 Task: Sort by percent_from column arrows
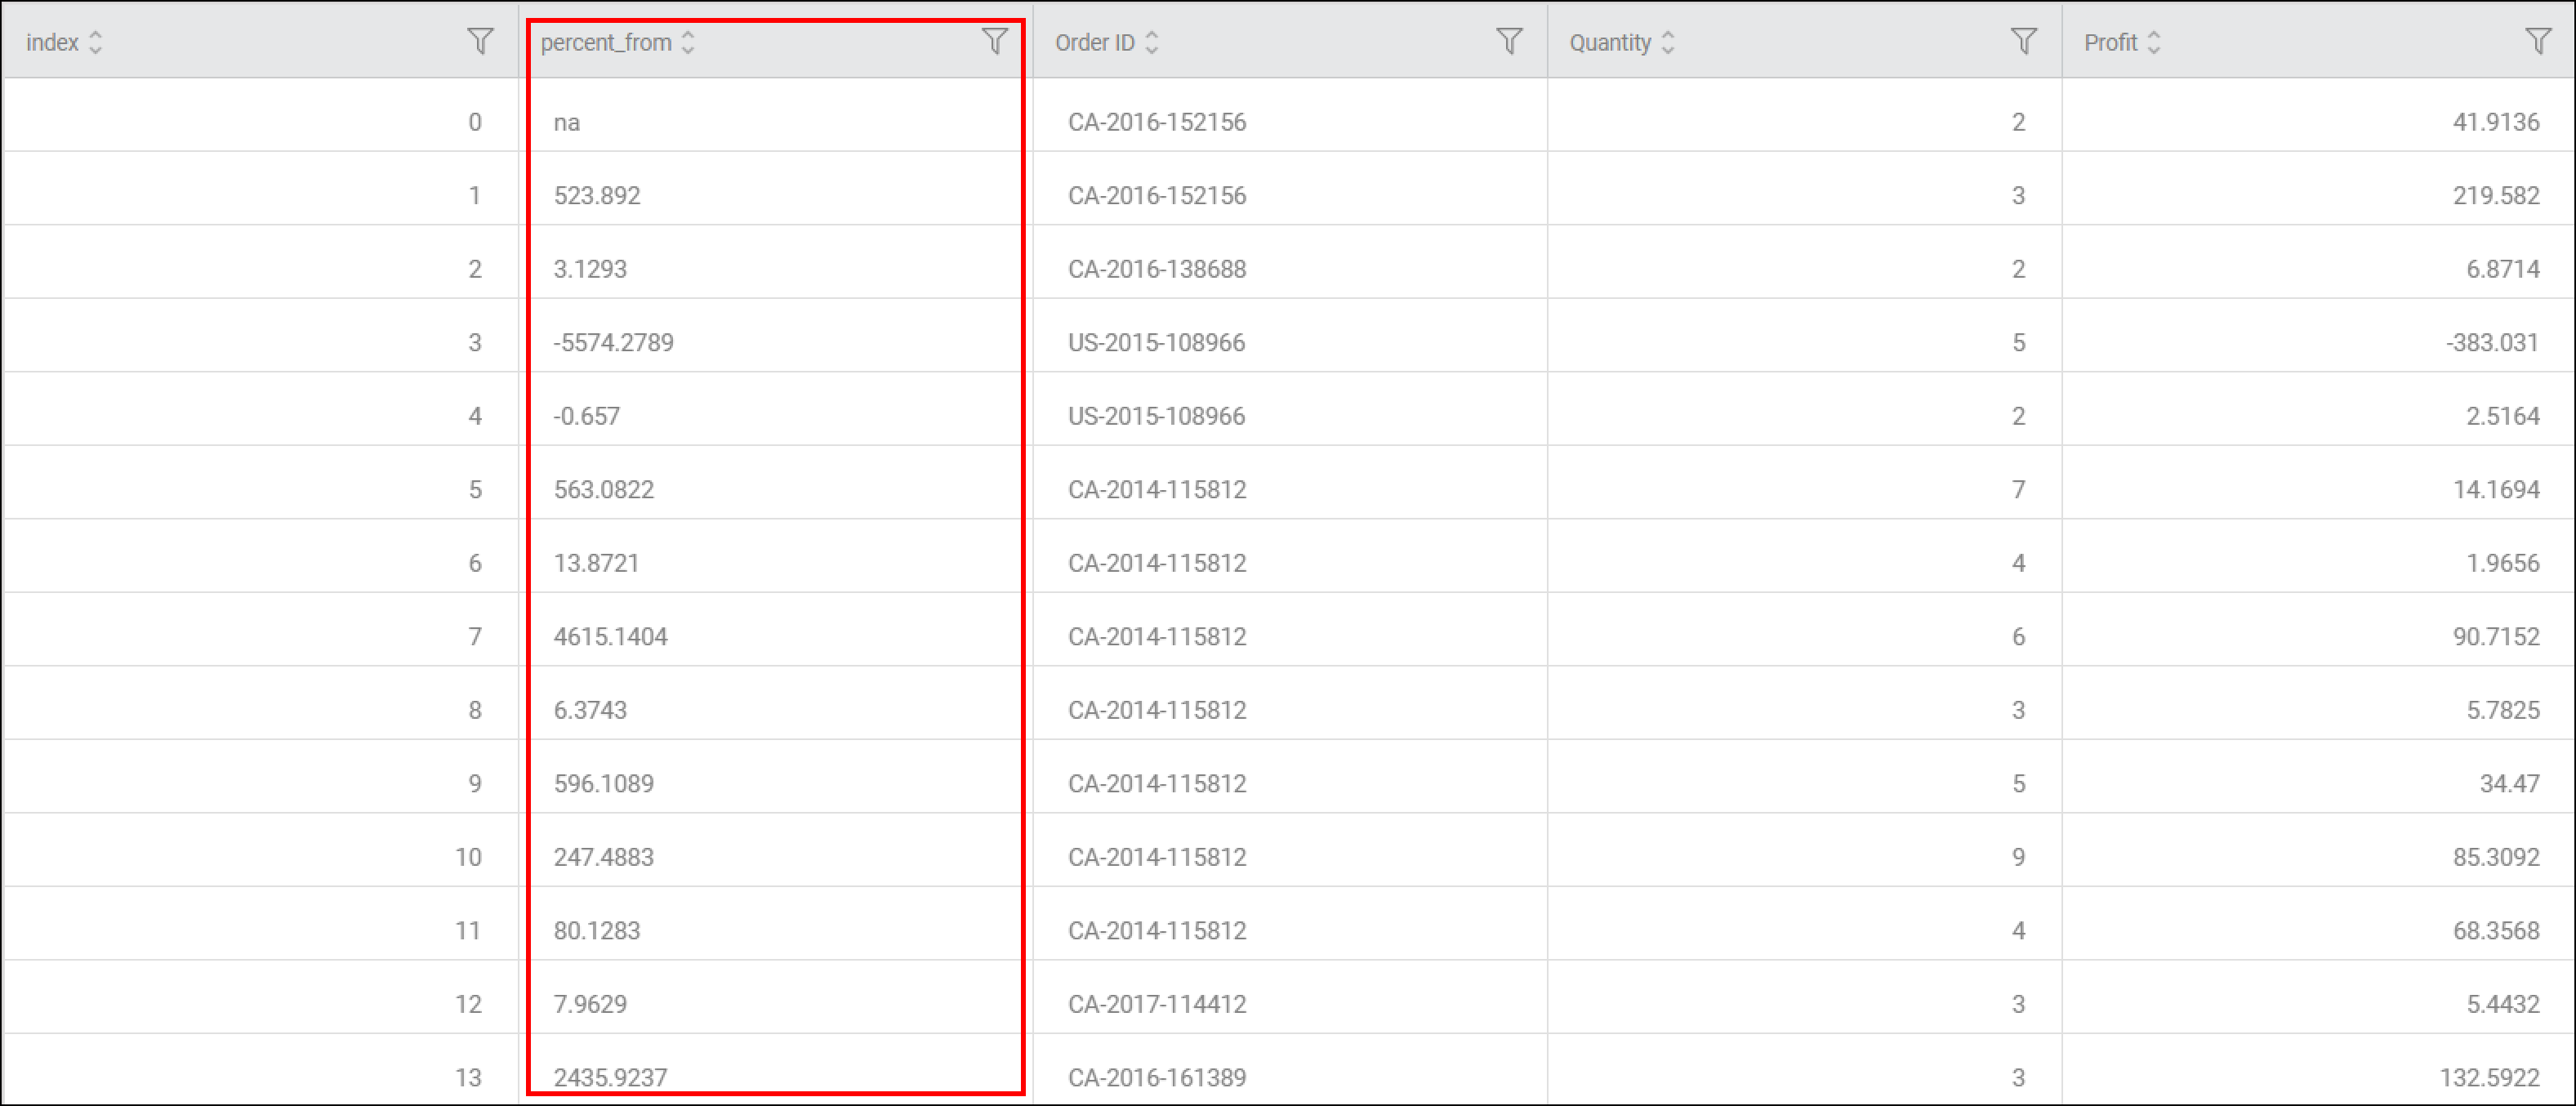click(x=688, y=42)
